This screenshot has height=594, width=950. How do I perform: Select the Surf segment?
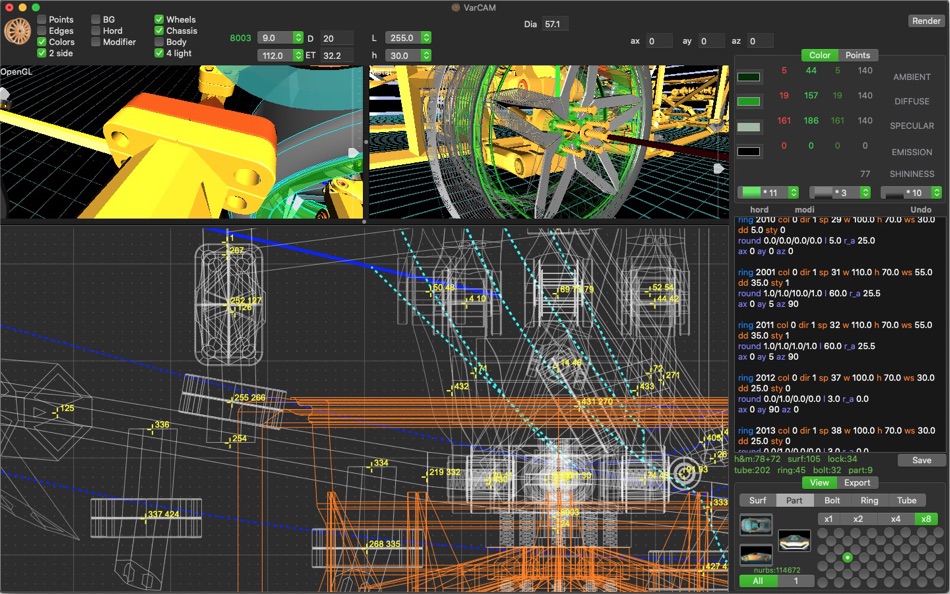[x=758, y=501]
